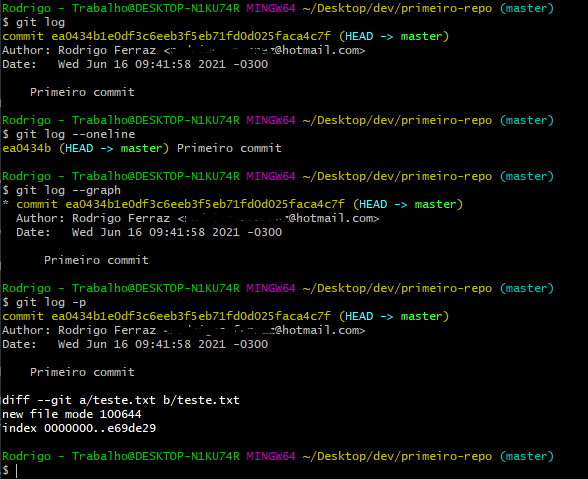The height and width of the screenshot is (479, 588).
Task: Click the line "new file mode 100644"
Action: coord(72,414)
